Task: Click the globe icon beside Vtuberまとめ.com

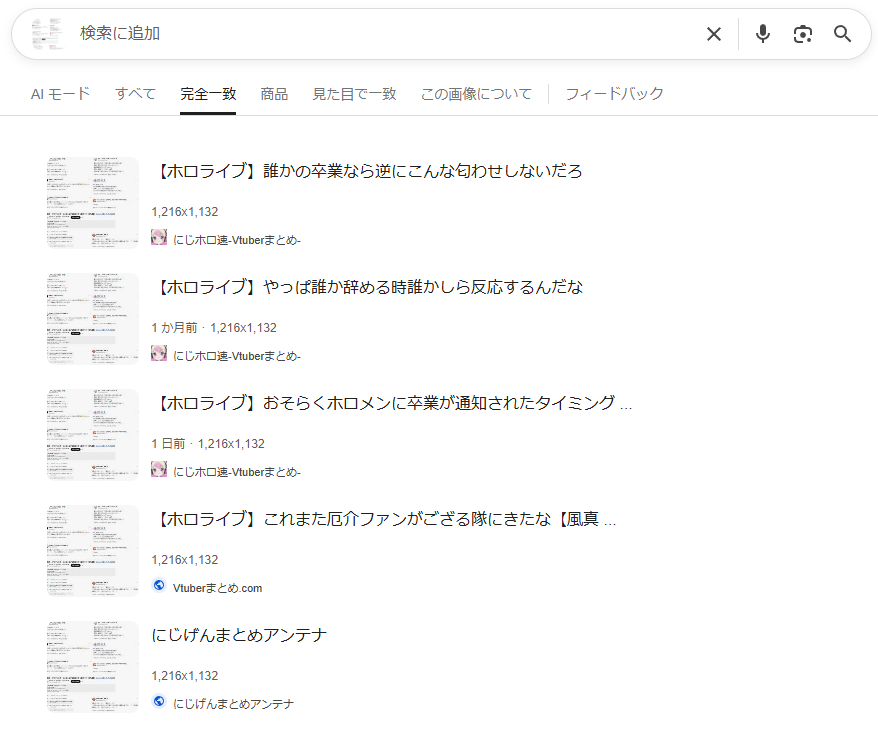Action: pyautogui.click(x=159, y=586)
